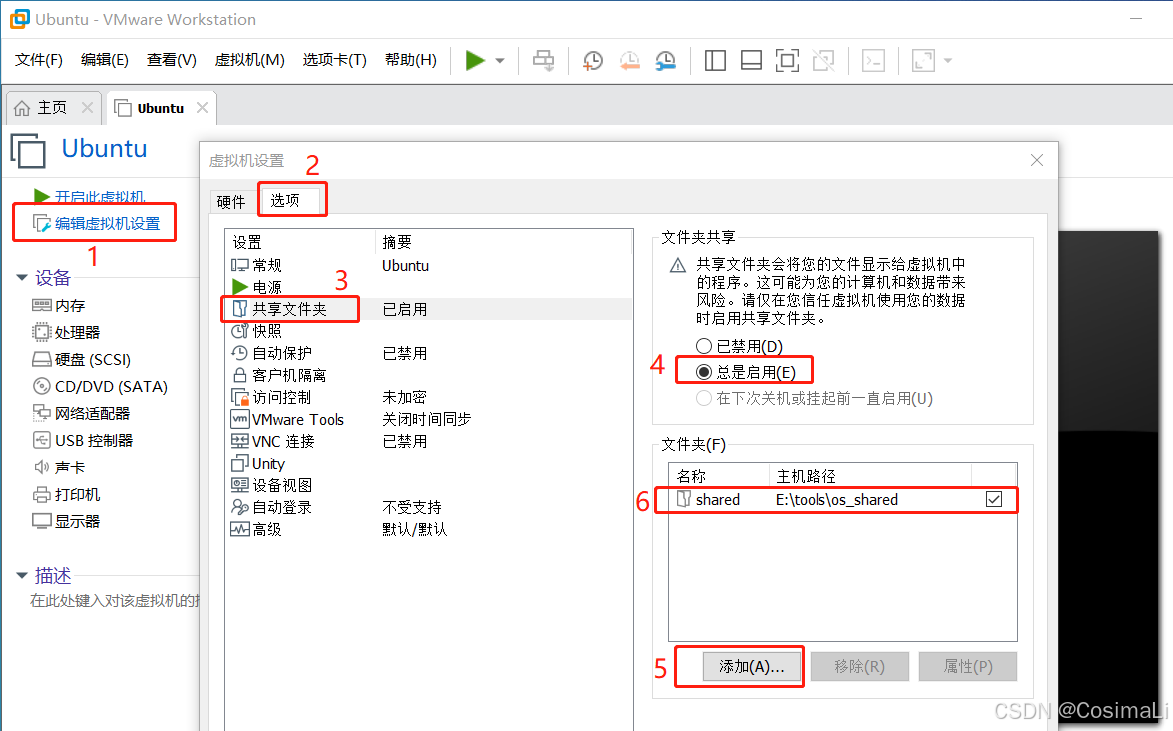Close the Ubuntu tab
1173x731 pixels.
coord(202,108)
